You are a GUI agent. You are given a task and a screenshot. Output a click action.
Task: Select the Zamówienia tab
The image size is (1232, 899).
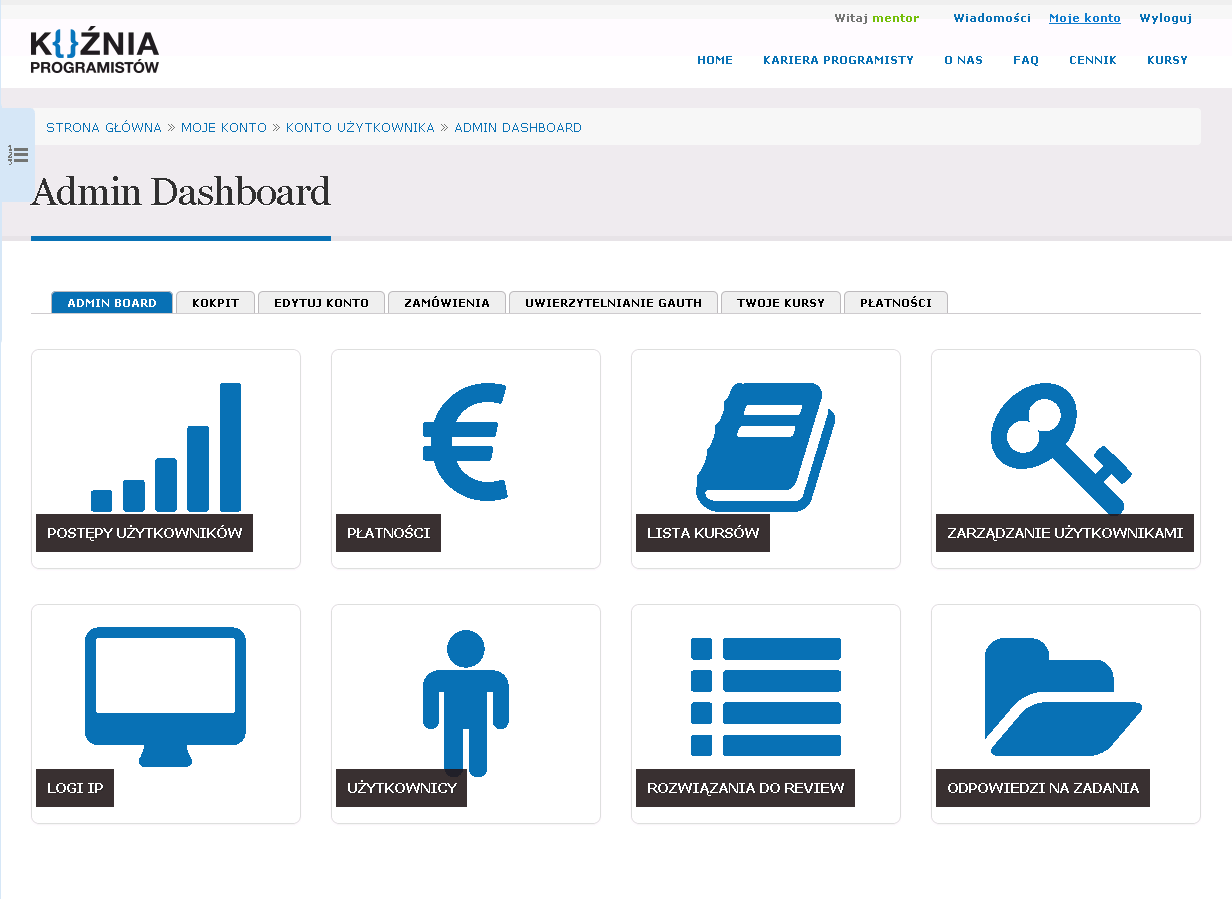click(x=447, y=303)
